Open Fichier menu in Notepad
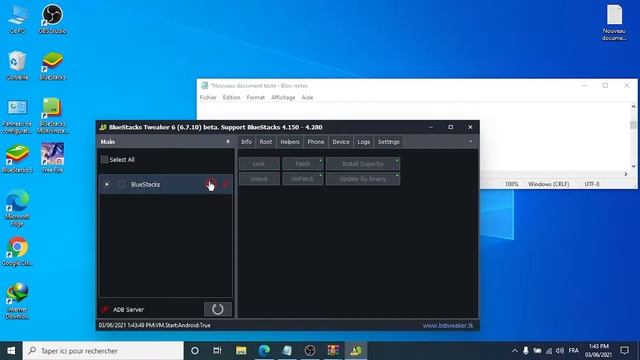 208,98
